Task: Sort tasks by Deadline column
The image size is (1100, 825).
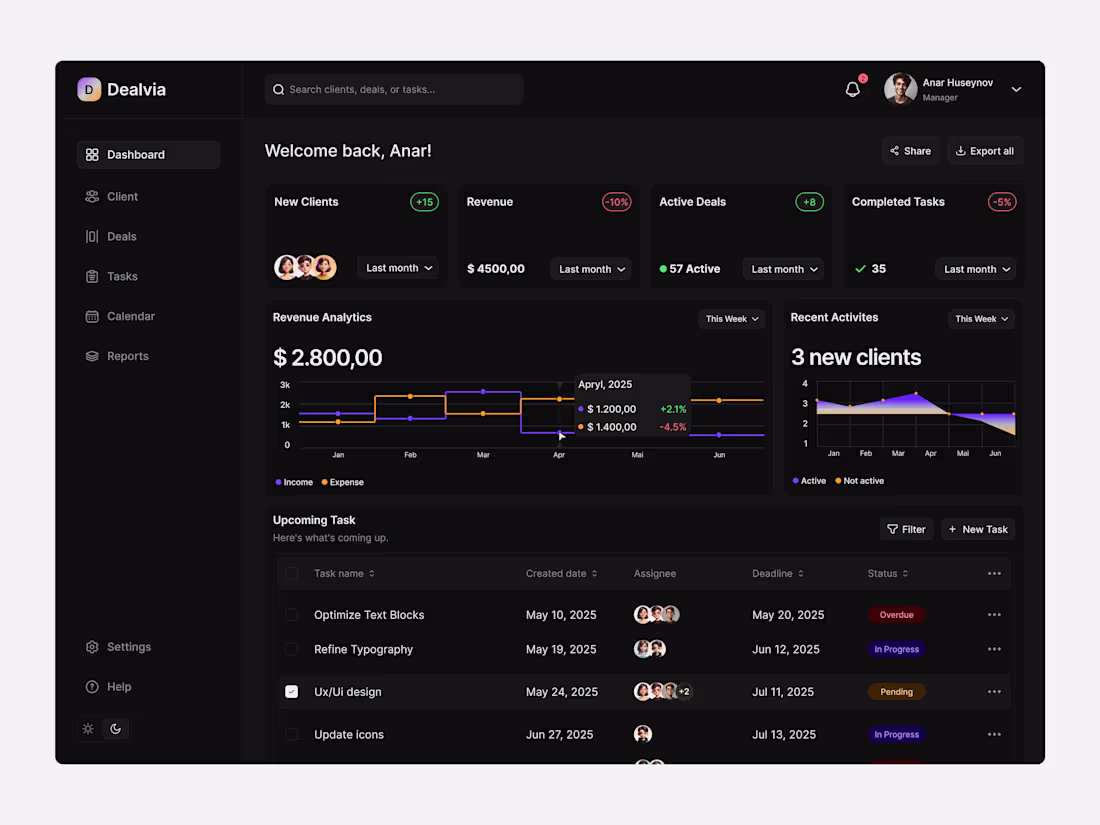Action: click(778, 573)
